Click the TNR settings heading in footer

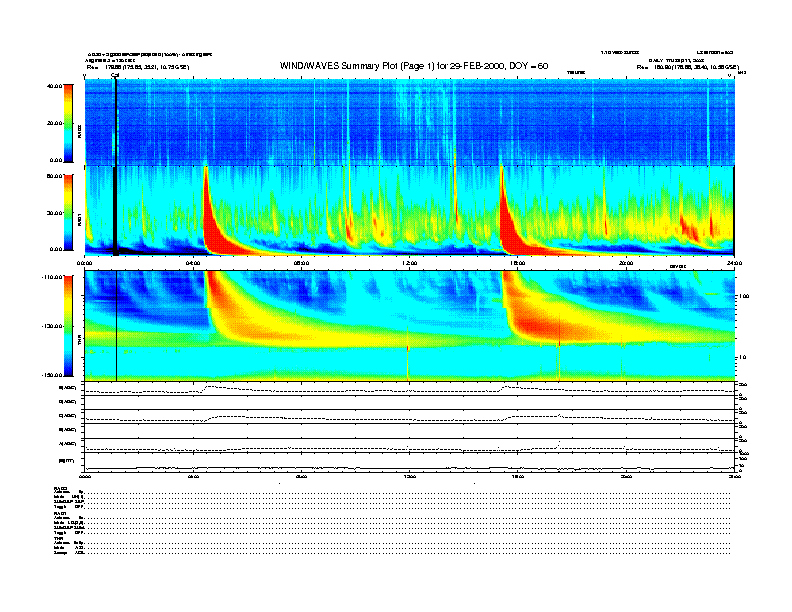pyautogui.click(x=58, y=538)
